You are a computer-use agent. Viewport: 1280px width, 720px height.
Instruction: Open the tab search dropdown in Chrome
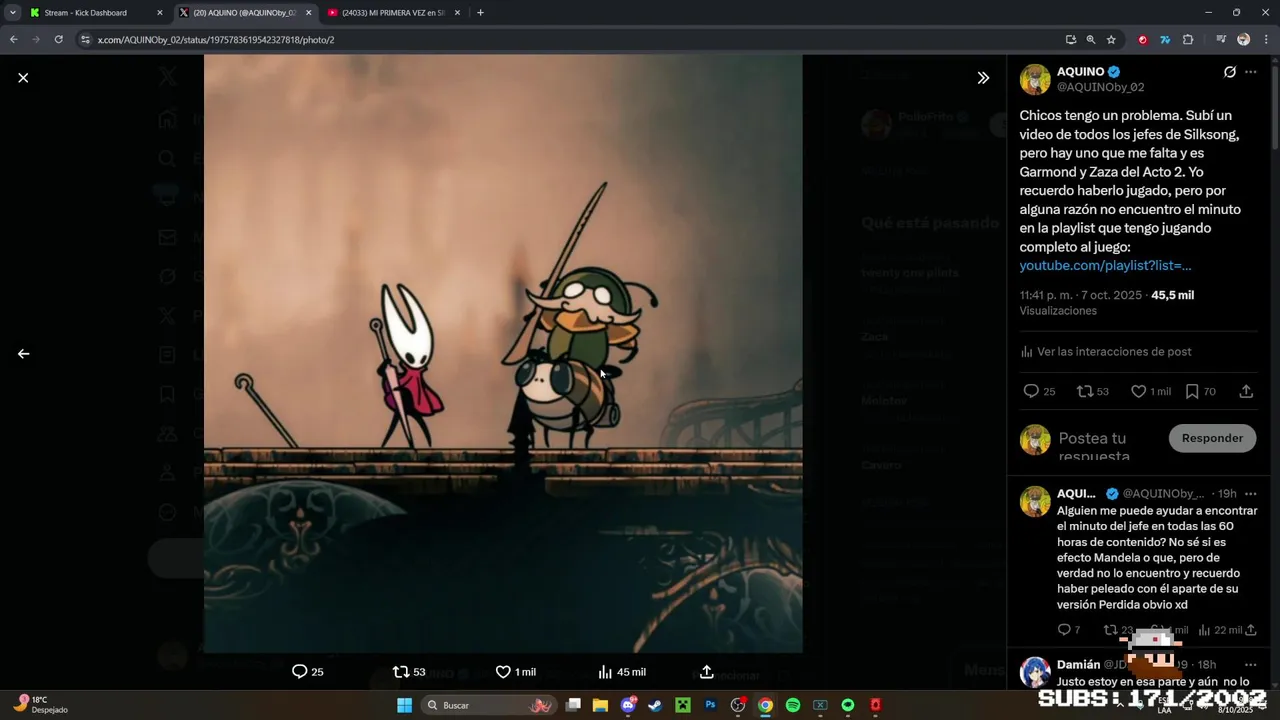pos(12,13)
